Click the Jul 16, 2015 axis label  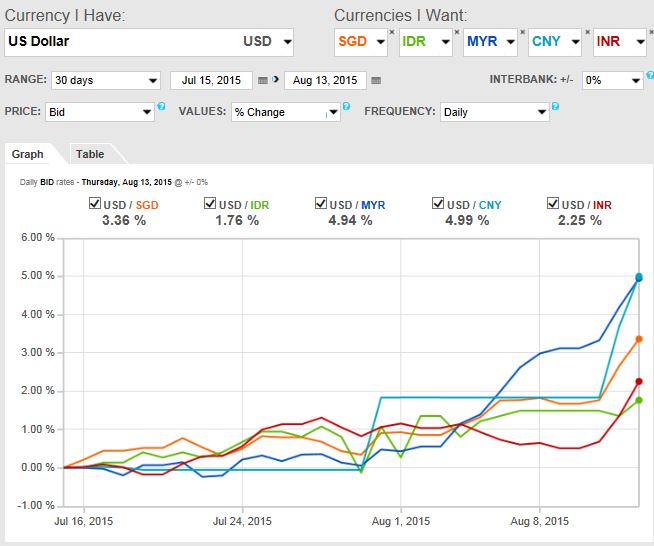84,521
